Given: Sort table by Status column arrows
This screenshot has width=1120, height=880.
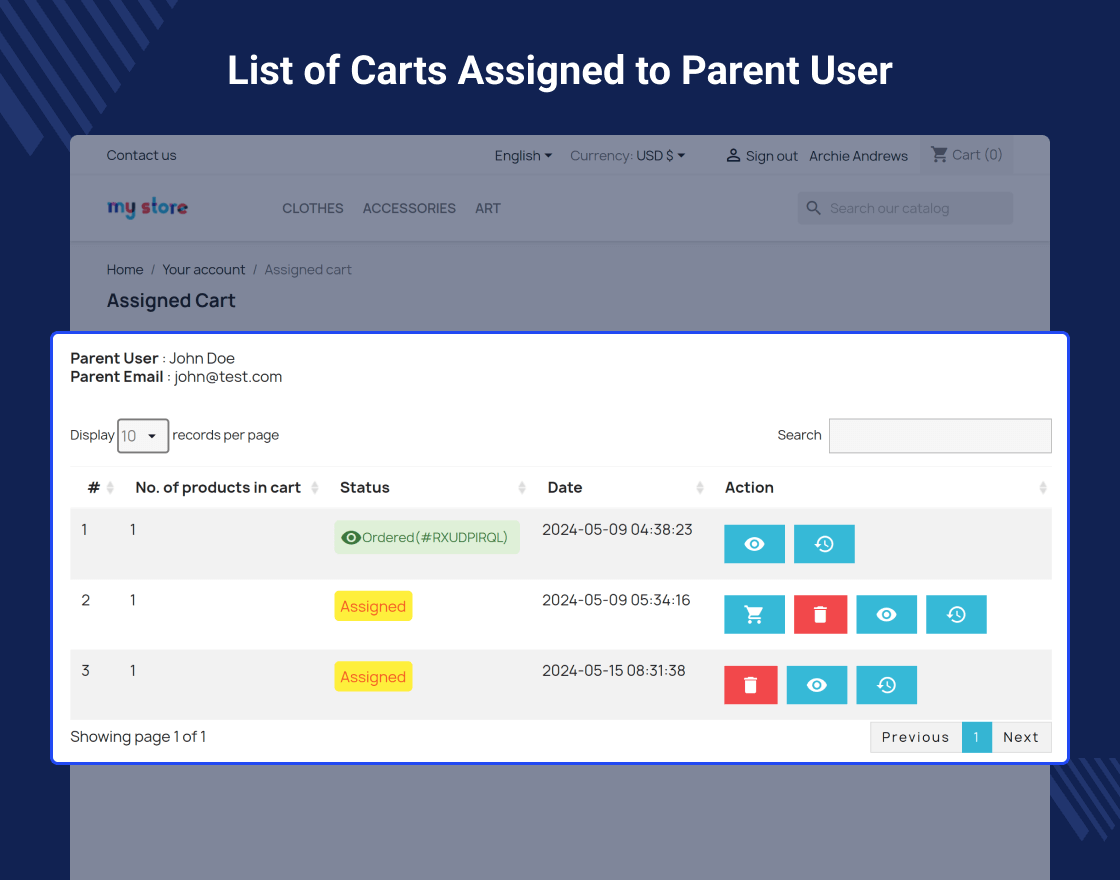Looking at the screenshot, I should coord(522,487).
